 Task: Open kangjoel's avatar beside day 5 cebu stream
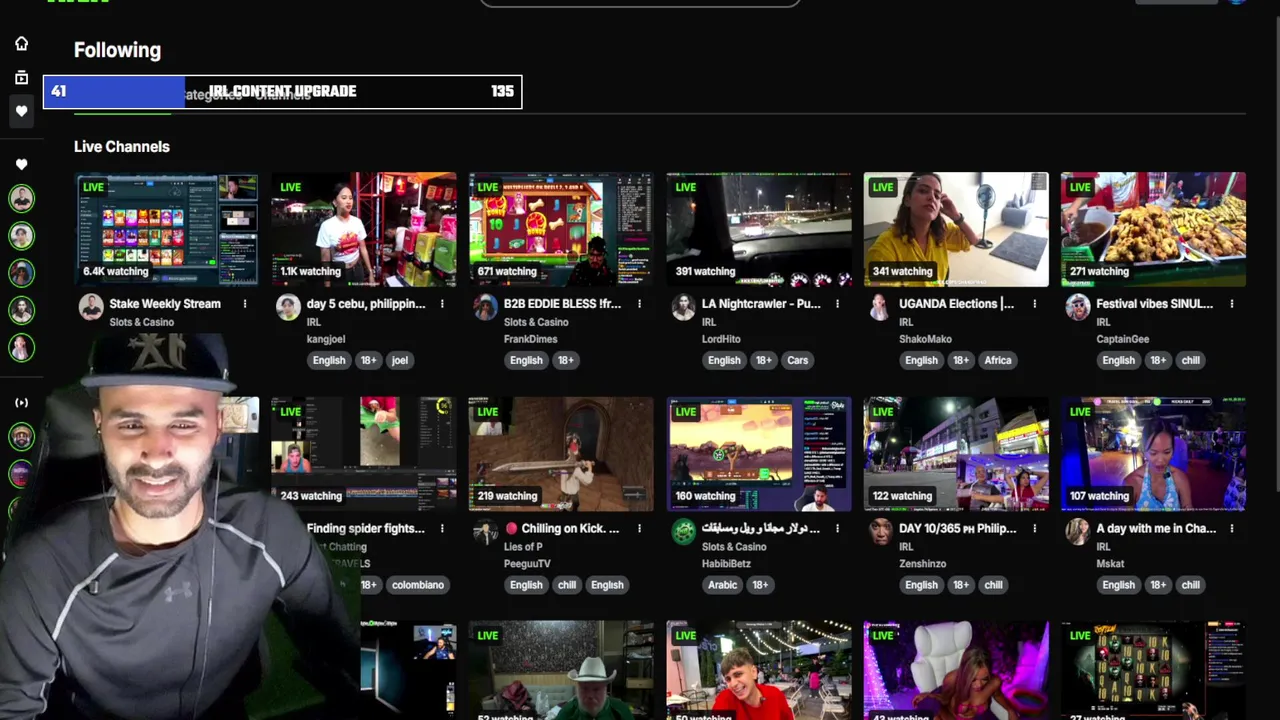(288, 307)
